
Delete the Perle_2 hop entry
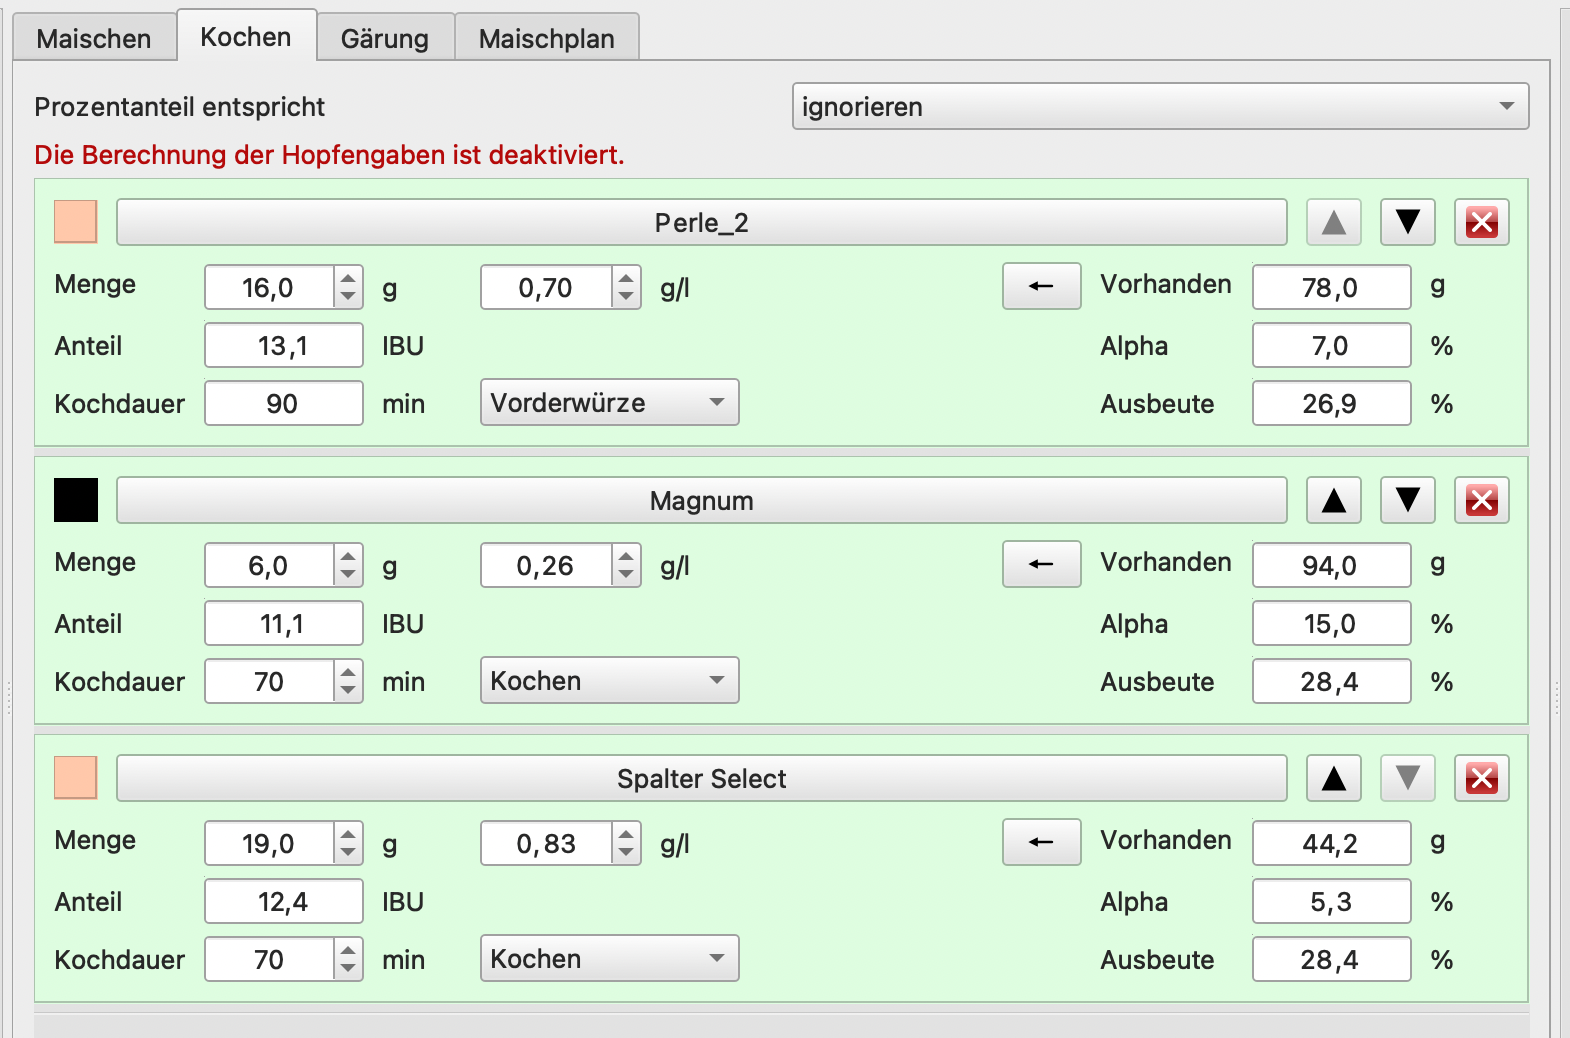tap(1481, 222)
